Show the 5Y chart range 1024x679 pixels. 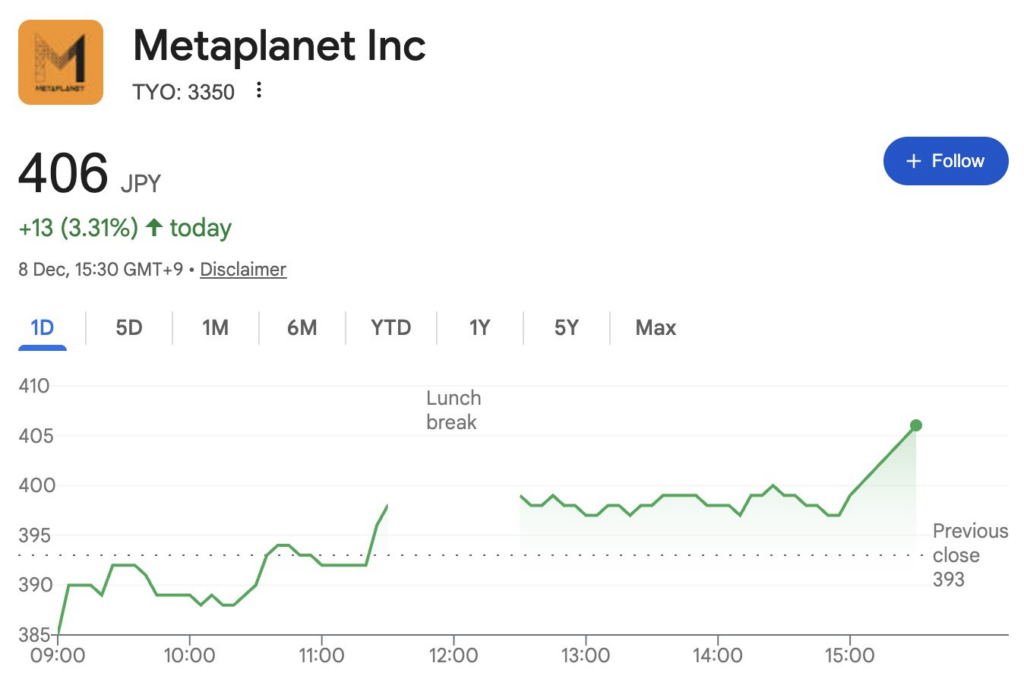(x=565, y=327)
